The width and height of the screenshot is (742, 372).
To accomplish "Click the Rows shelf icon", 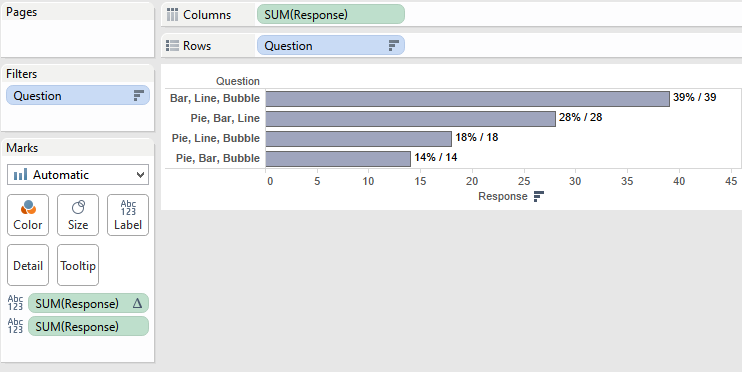I will pos(172,45).
